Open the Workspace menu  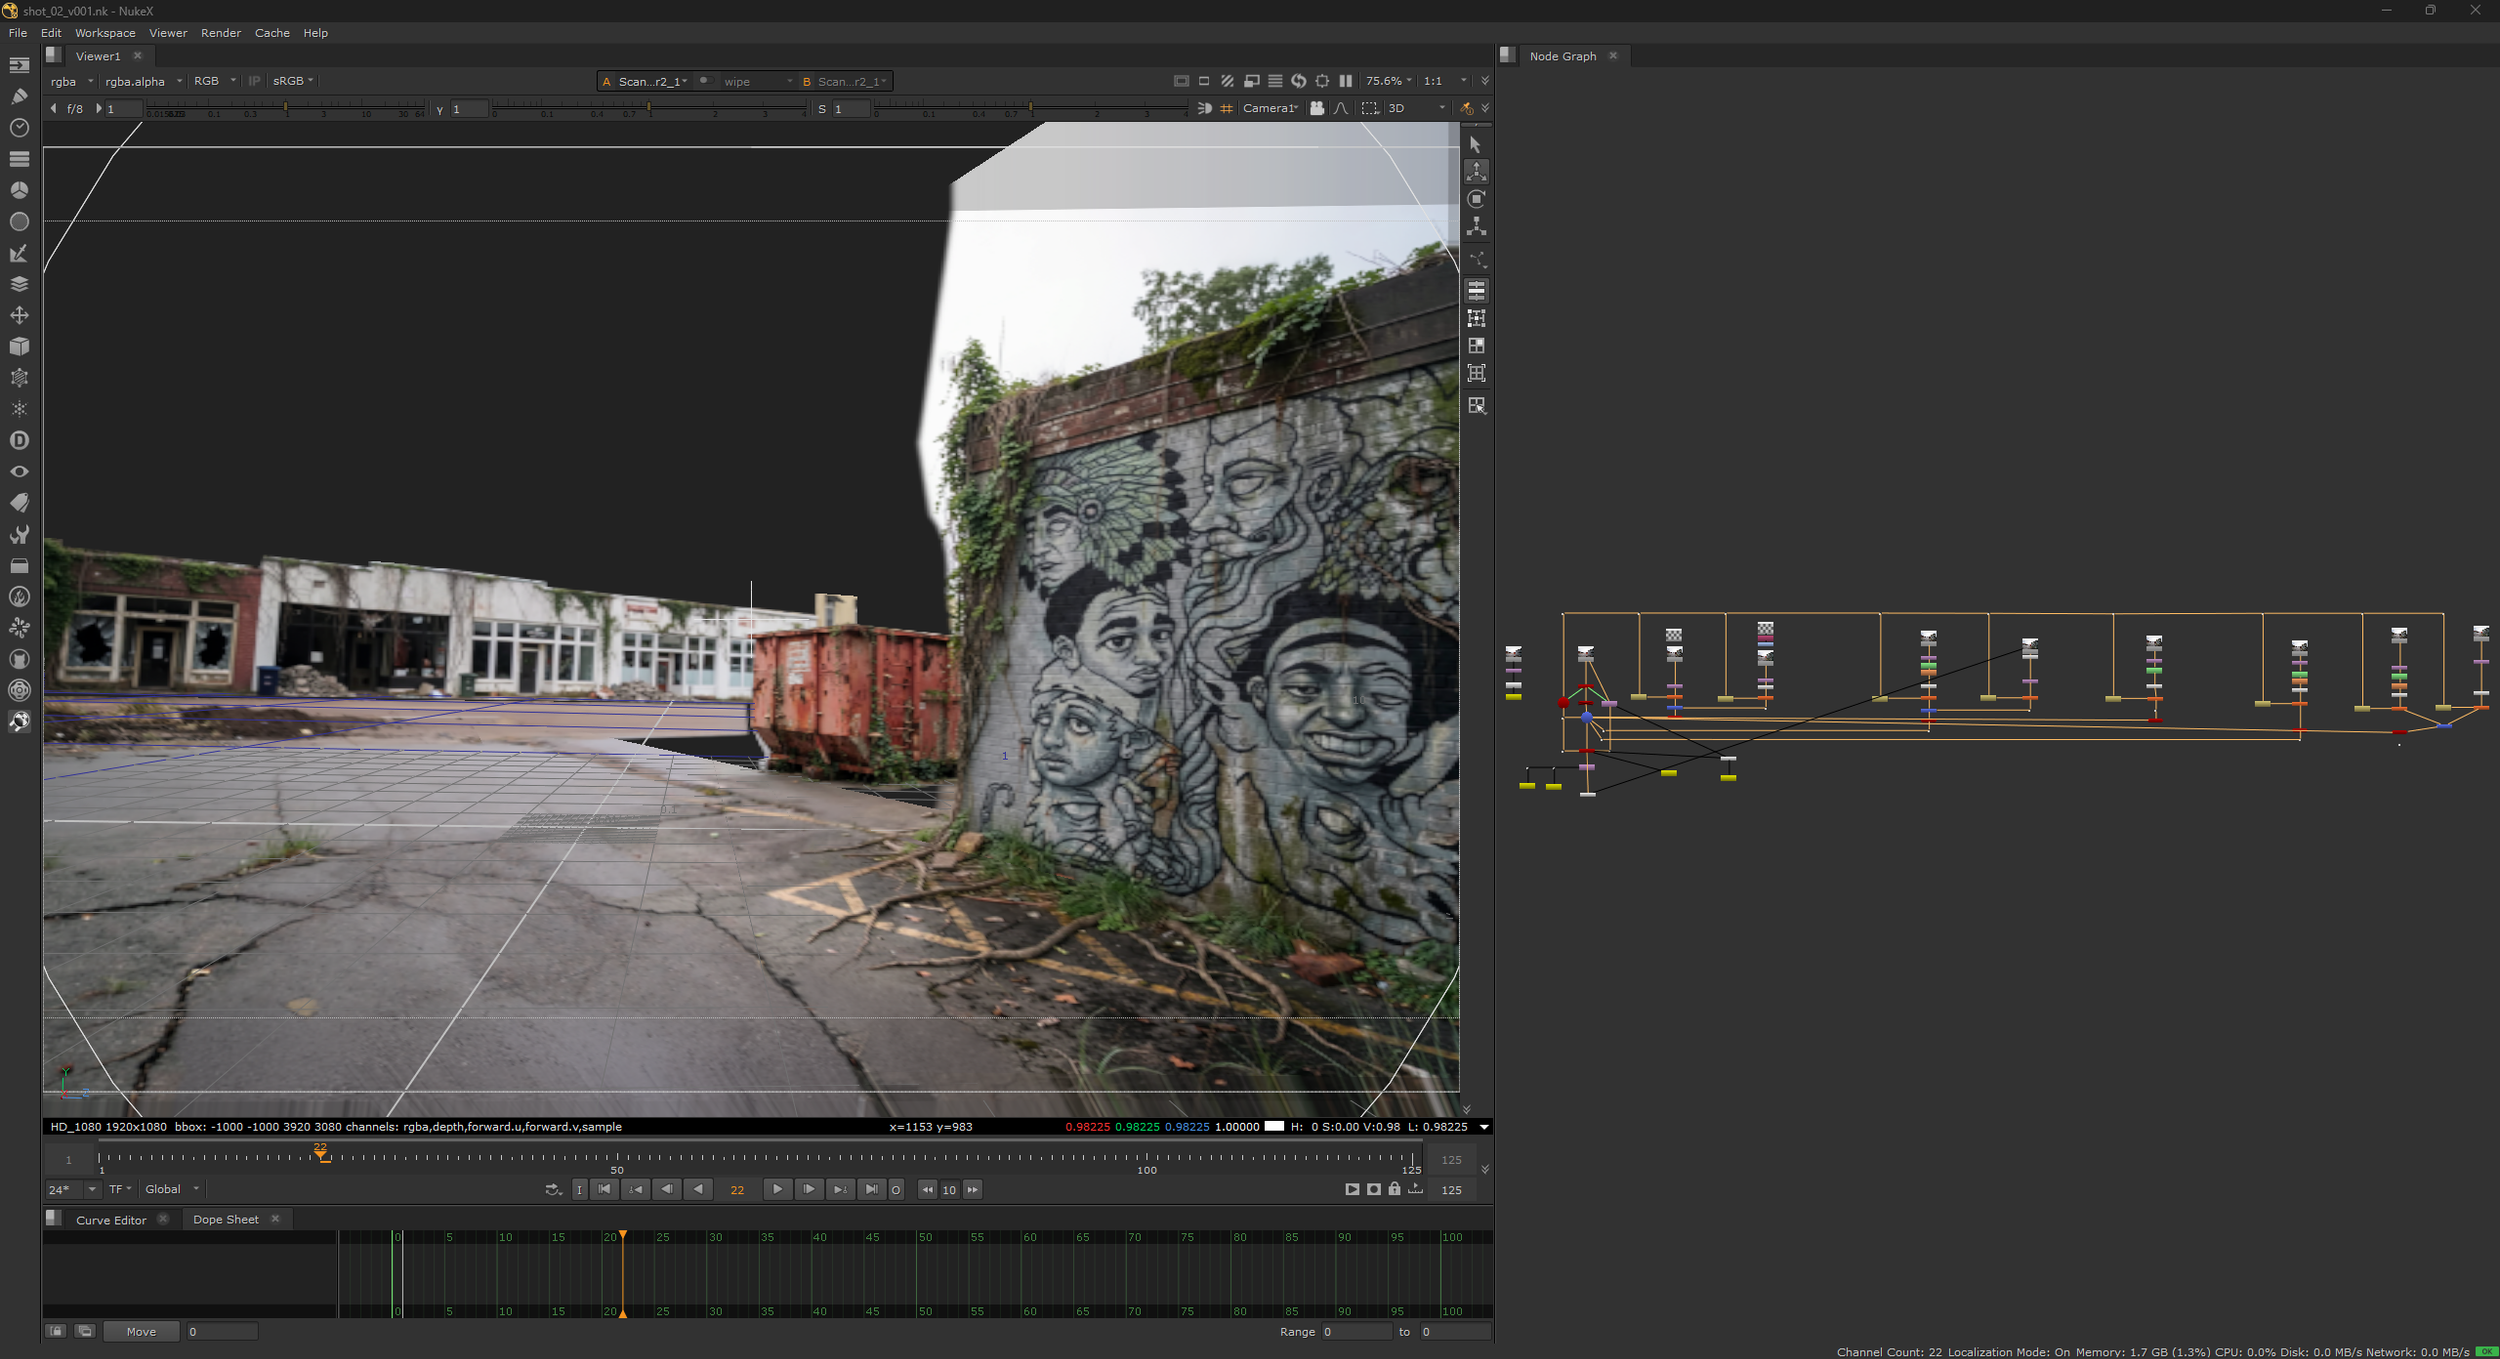pyautogui.click(x=105, y=33)
